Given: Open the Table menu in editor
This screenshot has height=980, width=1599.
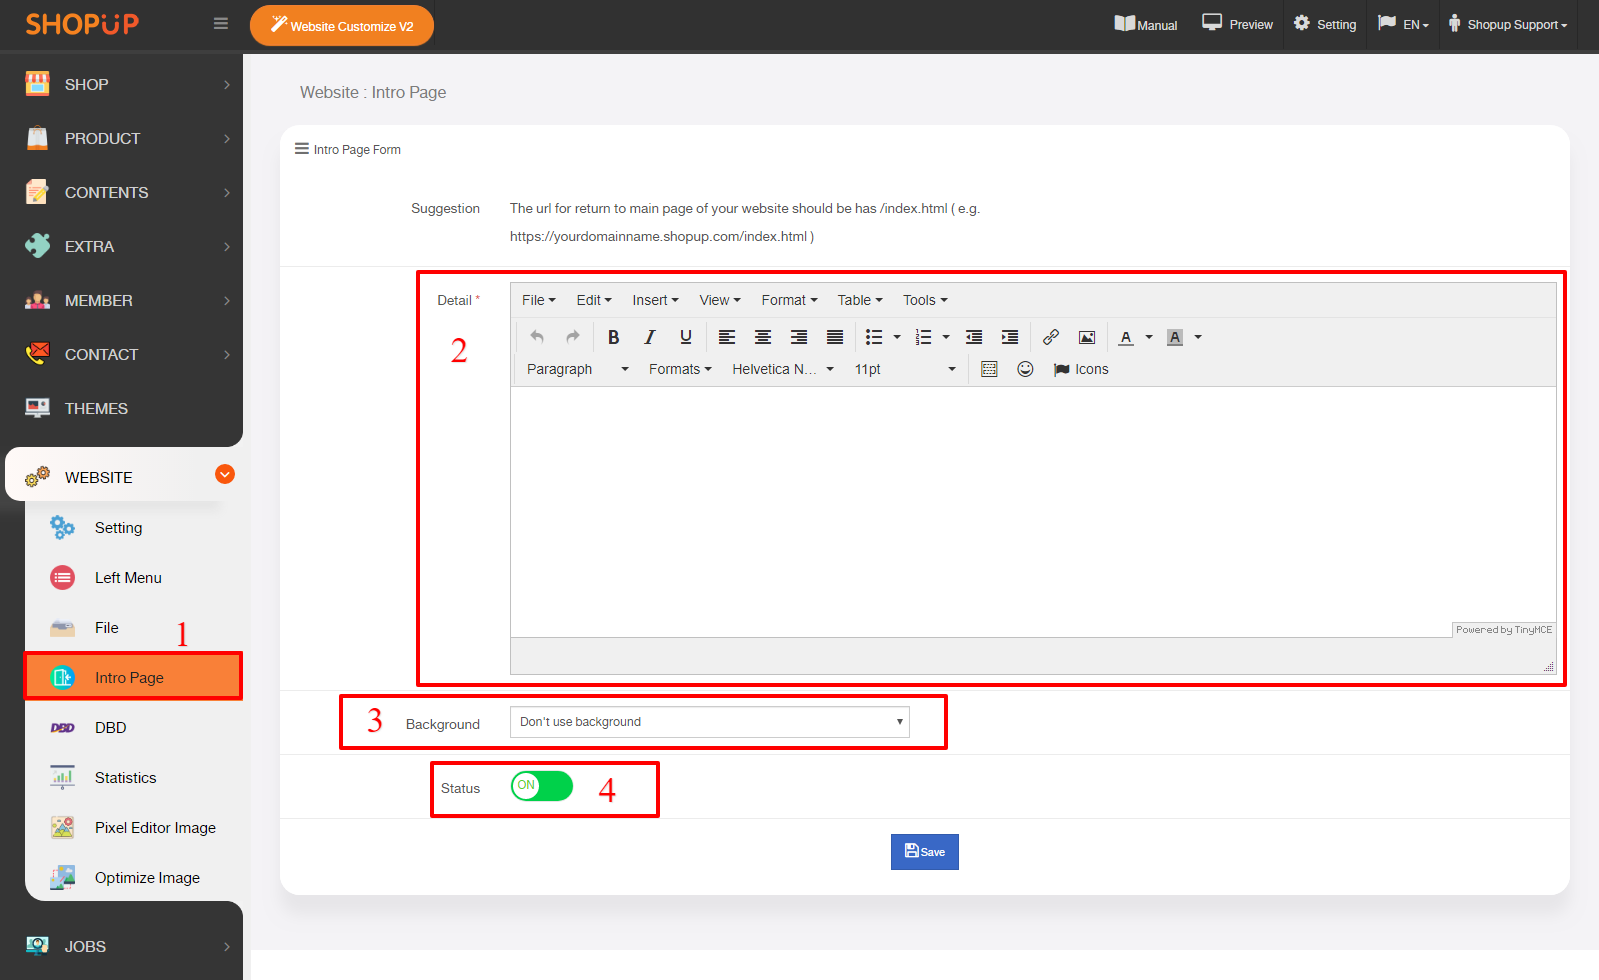Looking at the screenshot, I should click(860, 300).
